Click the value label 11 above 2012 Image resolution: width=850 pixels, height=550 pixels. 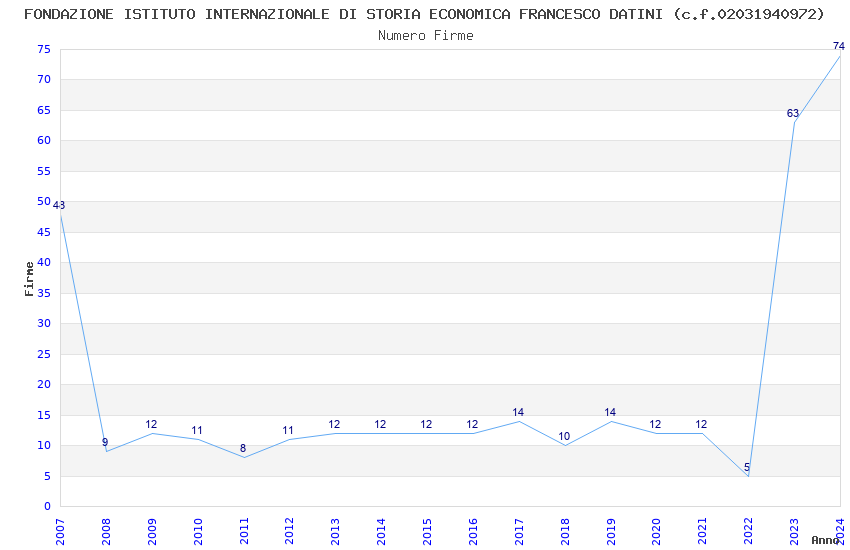pyautogui.click(x=288, y=431)
